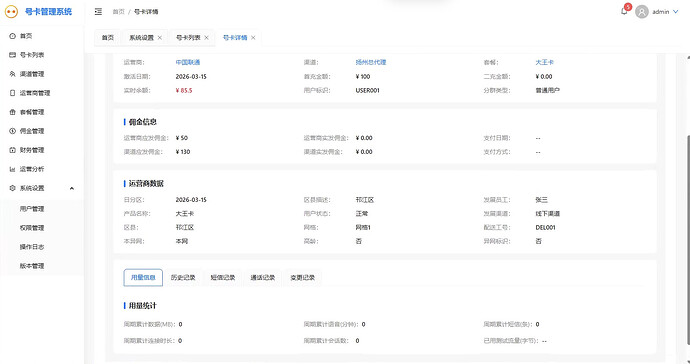Click the 号卡列表 card icon in sidebar
This screenshot has height=364, width=690.
pyautogui.click(x=12, y=55)
